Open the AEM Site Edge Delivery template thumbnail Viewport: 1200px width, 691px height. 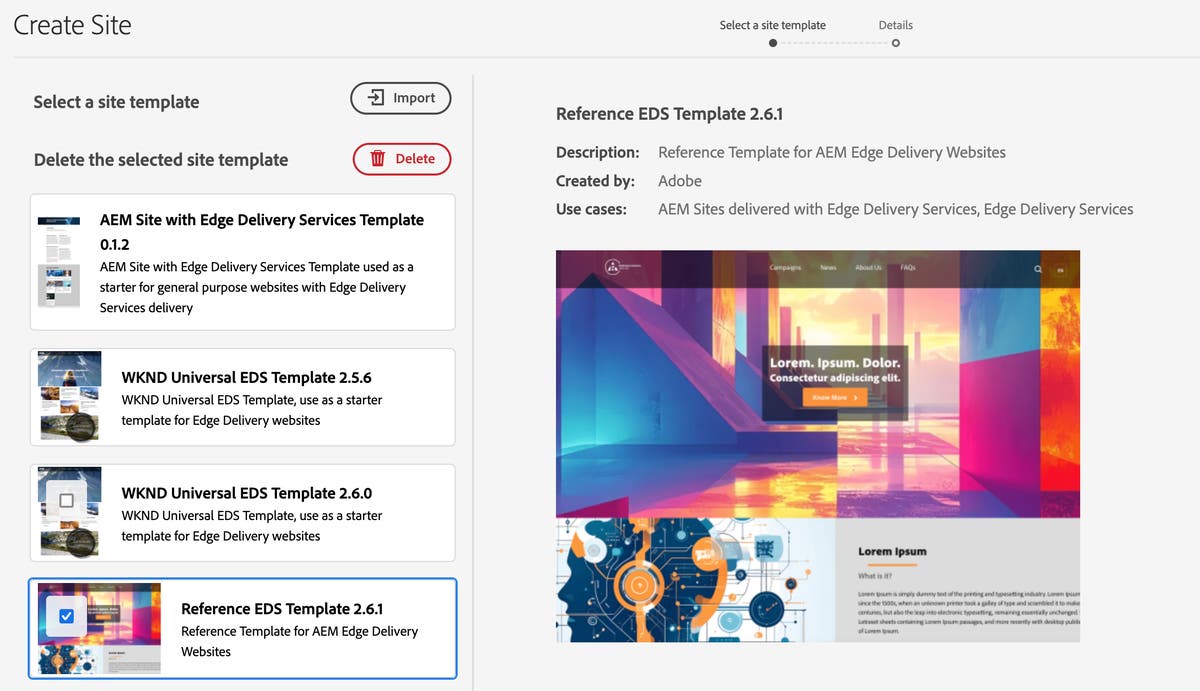pyautogui.click(x=58, y=261)
